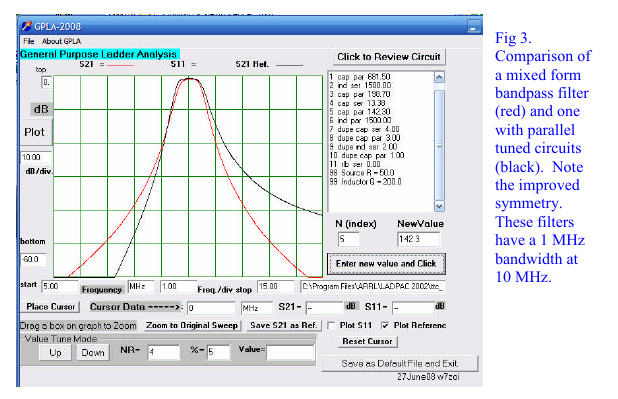This screenshot has height=399, width=618.
Task: Click the Place Cursor button
Action: click(x=50, y=307)
